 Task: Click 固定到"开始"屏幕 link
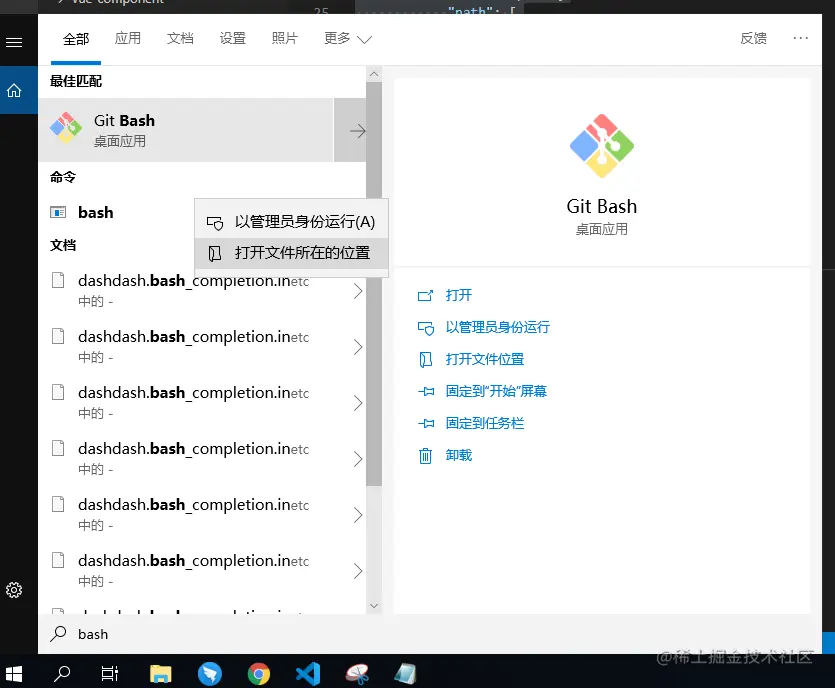pos(496,391)
